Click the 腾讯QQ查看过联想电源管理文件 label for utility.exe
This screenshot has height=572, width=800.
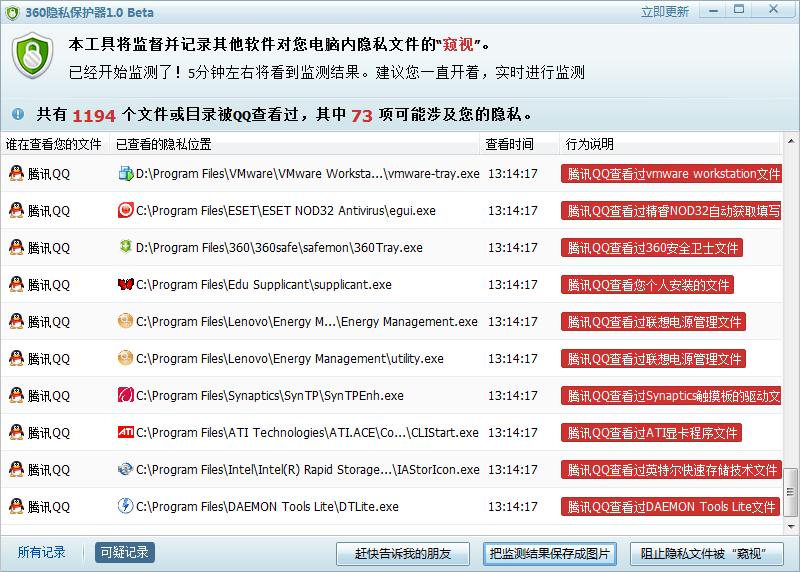tap(654, 358)
